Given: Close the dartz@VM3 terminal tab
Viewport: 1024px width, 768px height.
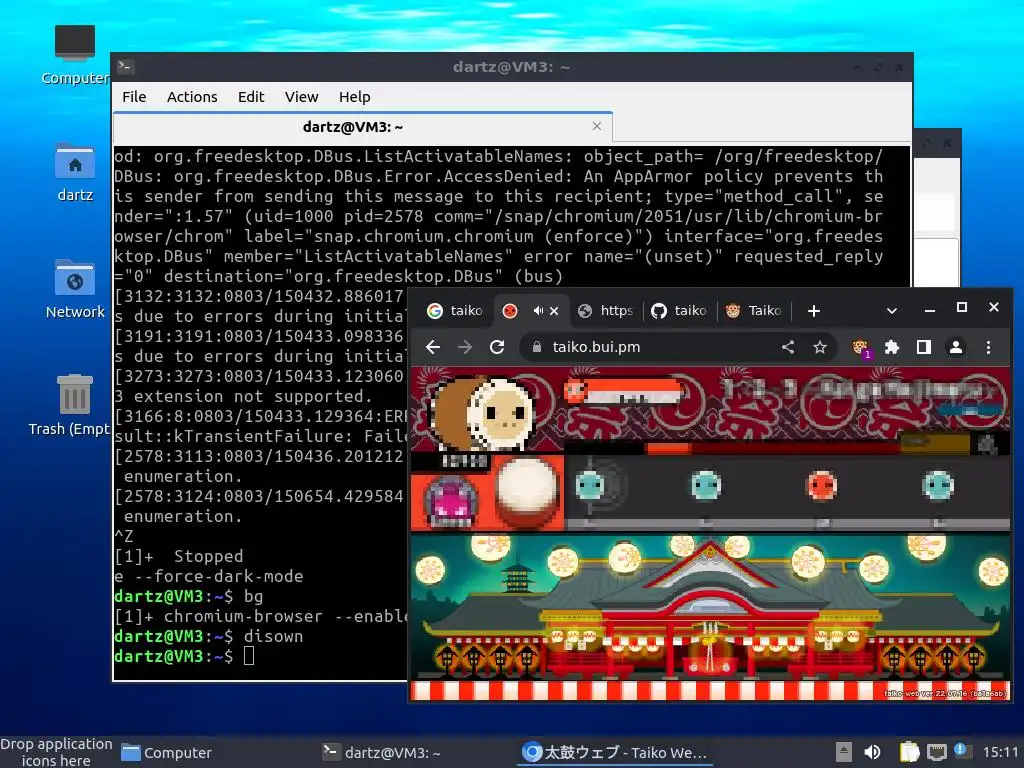Looking at the screenshot, I should [x=597, y=126].
